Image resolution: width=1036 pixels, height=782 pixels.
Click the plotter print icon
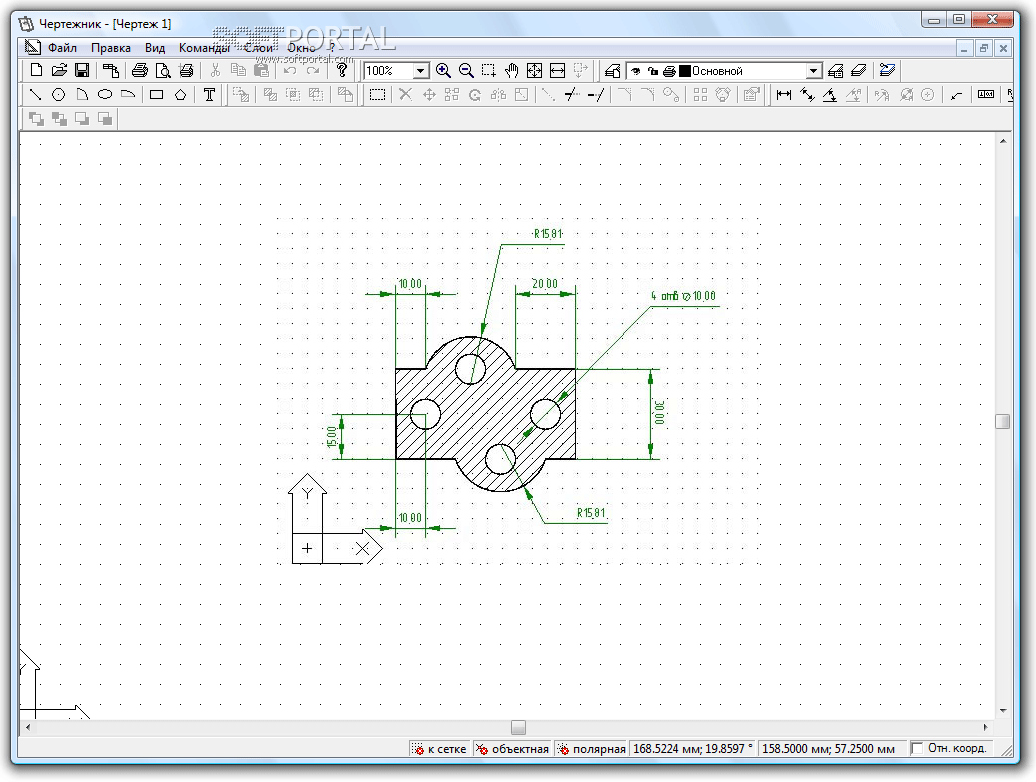[186, 70]
